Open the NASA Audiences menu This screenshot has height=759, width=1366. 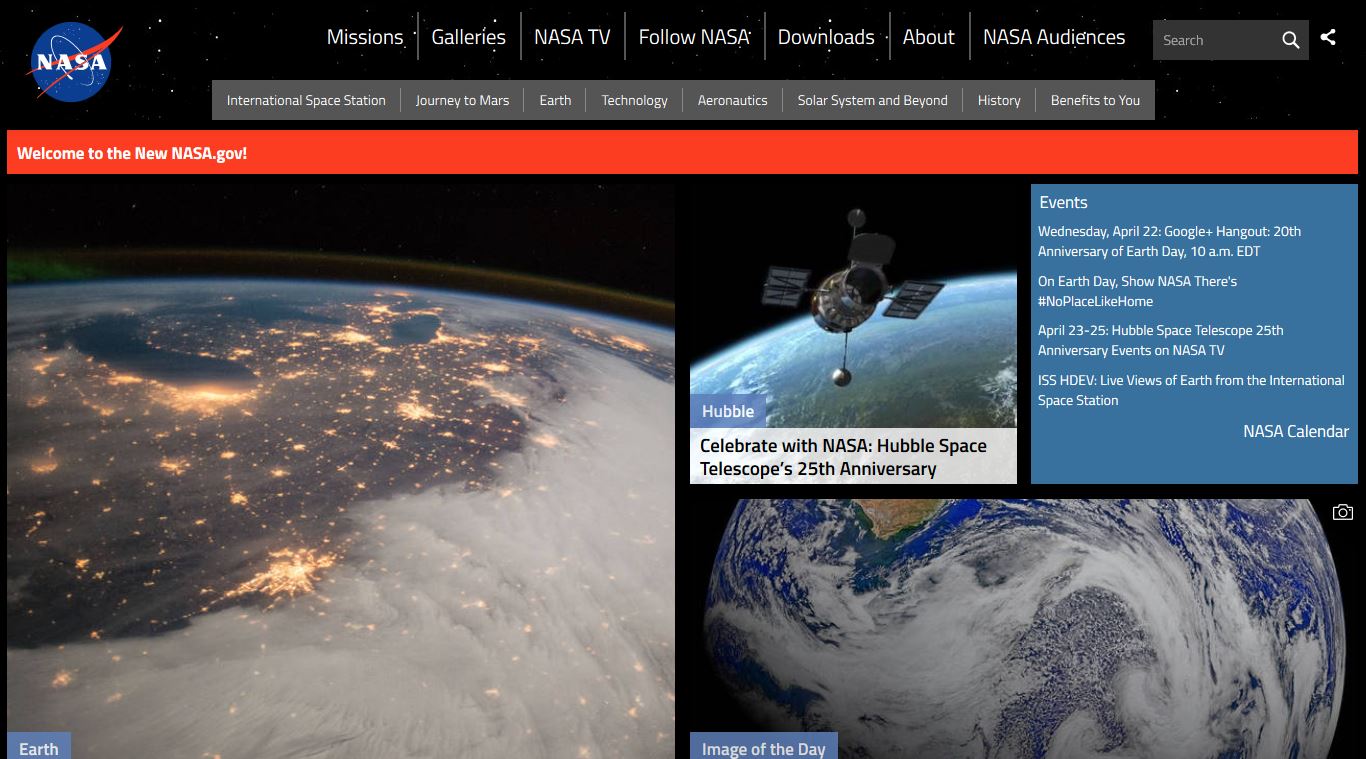[1054, 37]
